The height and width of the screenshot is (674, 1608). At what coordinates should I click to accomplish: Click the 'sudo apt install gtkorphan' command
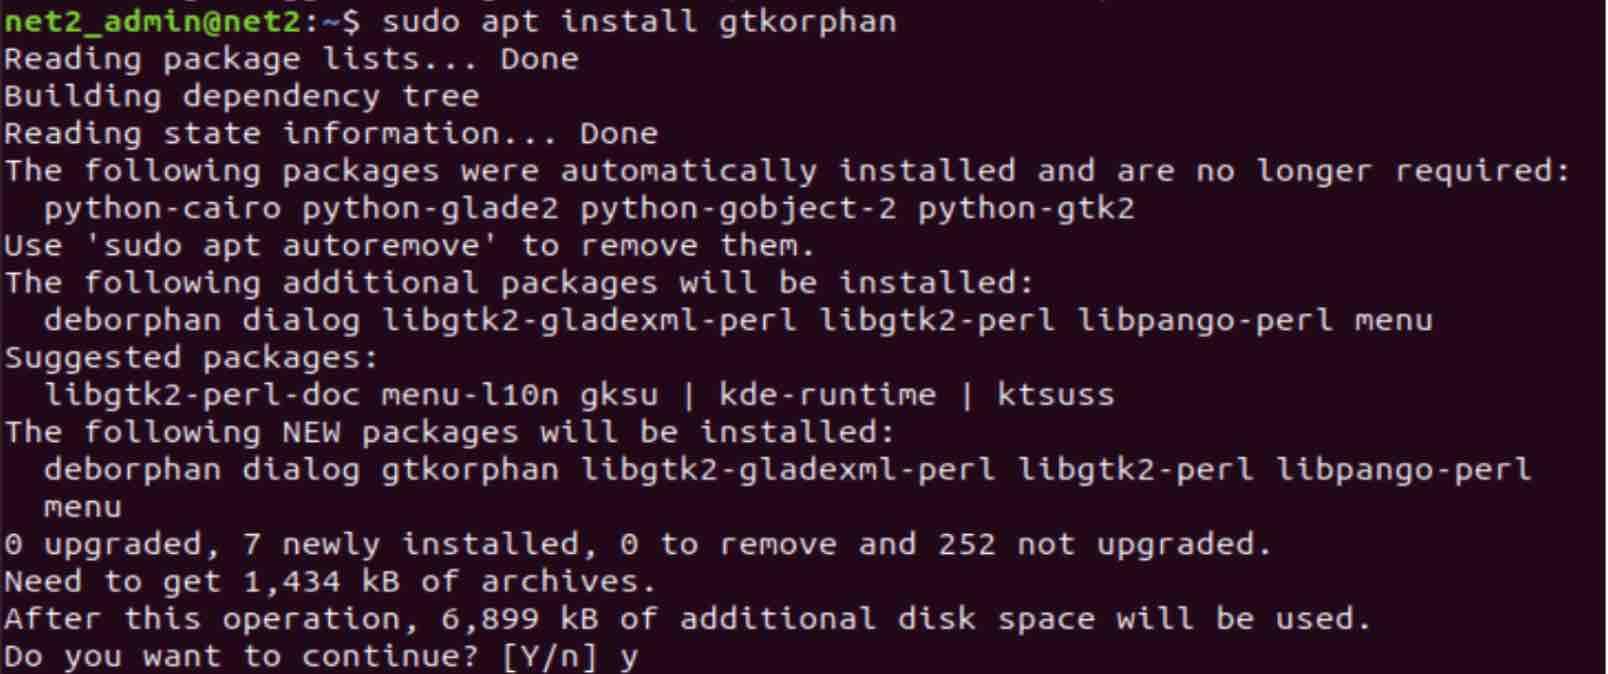pyautogui.click(x=640, y=21)
